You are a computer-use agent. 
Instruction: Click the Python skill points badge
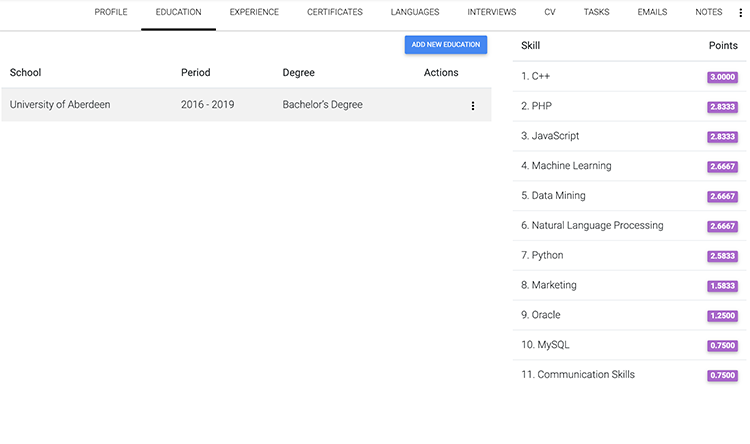[722, 256]
